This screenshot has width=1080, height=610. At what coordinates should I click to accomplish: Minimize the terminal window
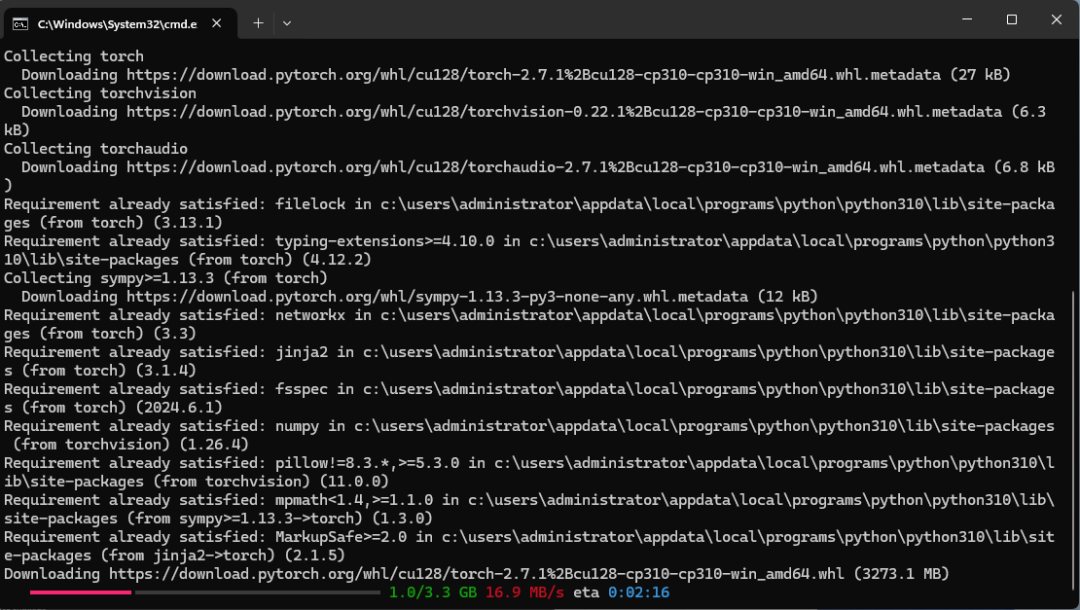[x=967, y=19]
